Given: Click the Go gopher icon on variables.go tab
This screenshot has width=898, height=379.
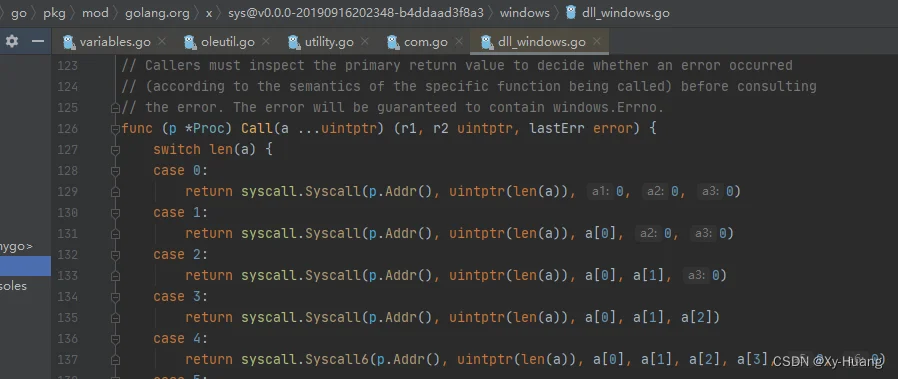Looking at the screenshot, I should (69, 42).
